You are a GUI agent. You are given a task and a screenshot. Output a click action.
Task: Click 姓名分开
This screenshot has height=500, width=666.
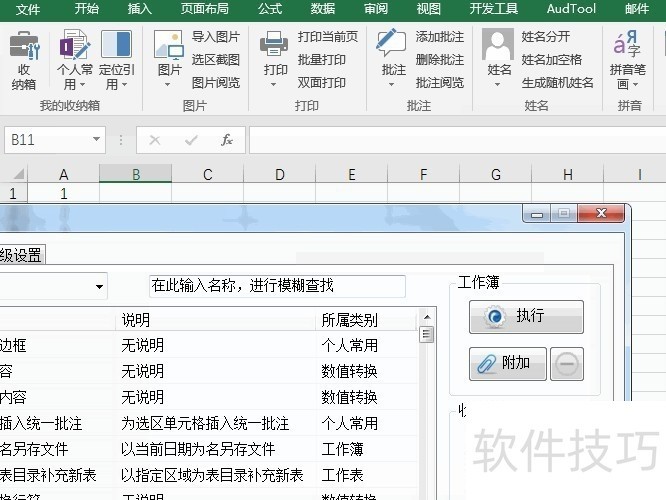pyautogui.click(x=545, y=37)
